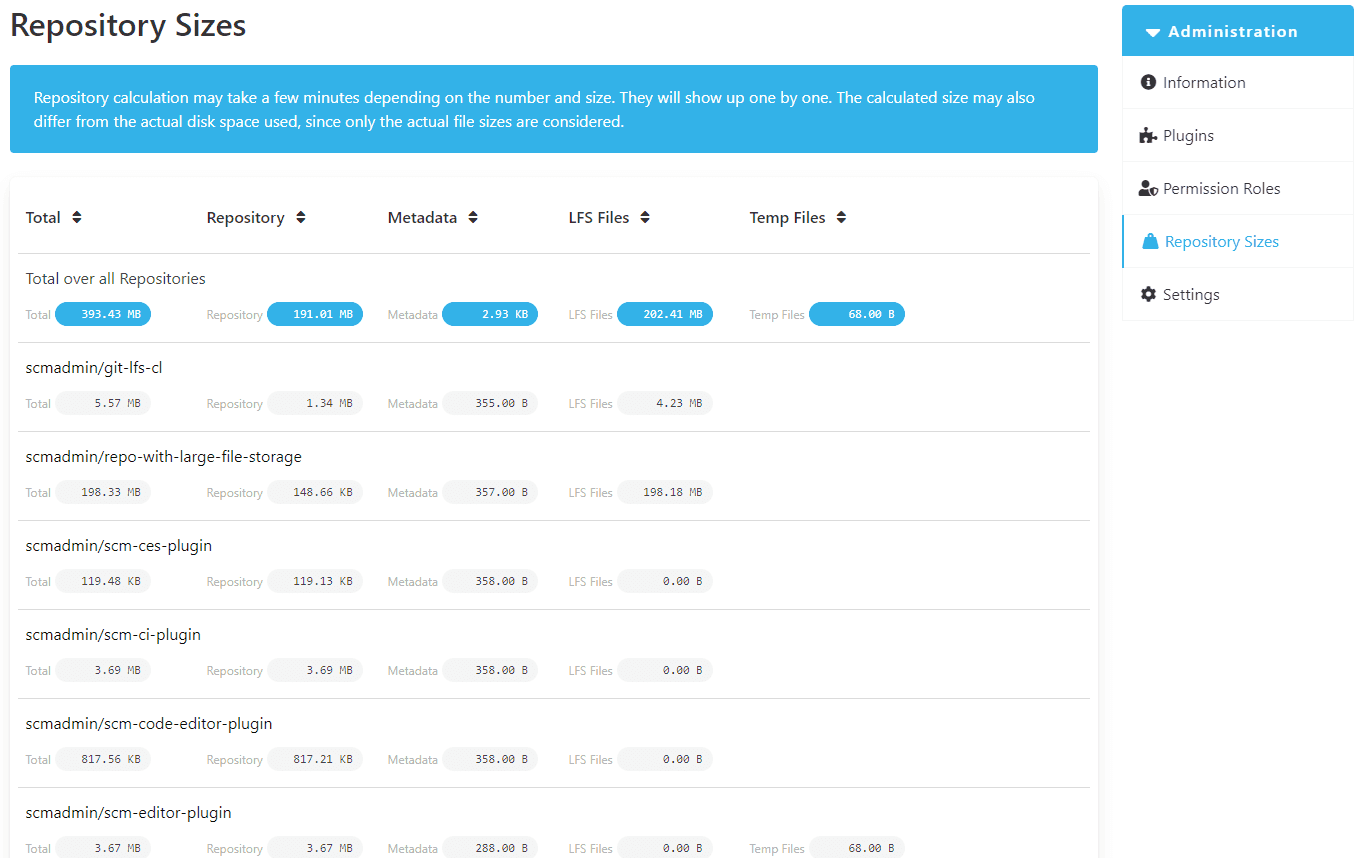The image size is (1359, 858).
Task: Select Plugins from the sidebar menu
Action: coord(1186,134)
